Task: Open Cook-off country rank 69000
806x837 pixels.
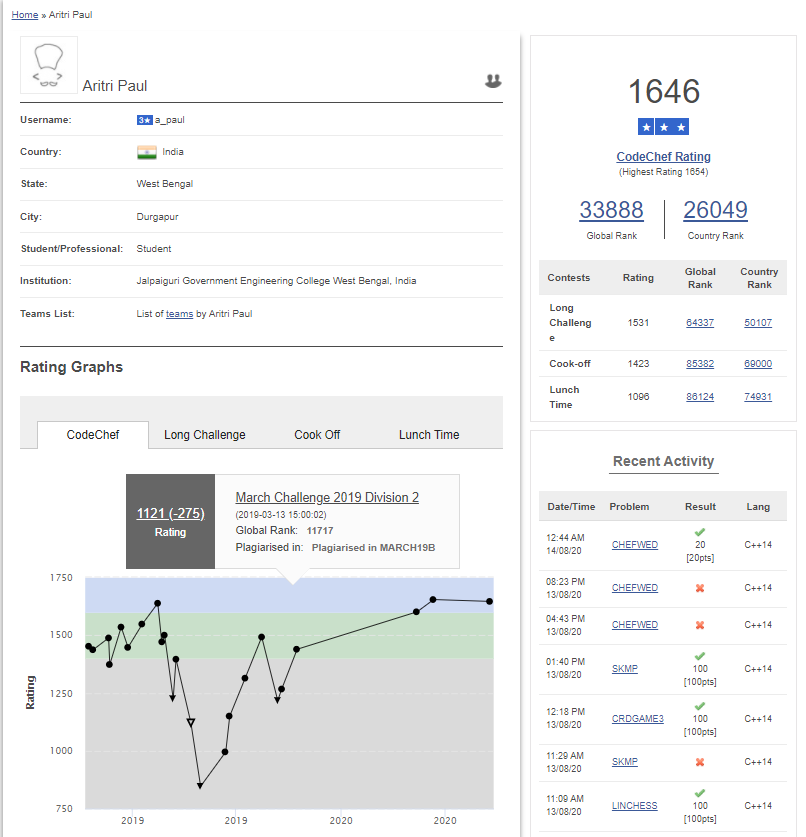Action: pyautogui.click(x=758, y=364)
